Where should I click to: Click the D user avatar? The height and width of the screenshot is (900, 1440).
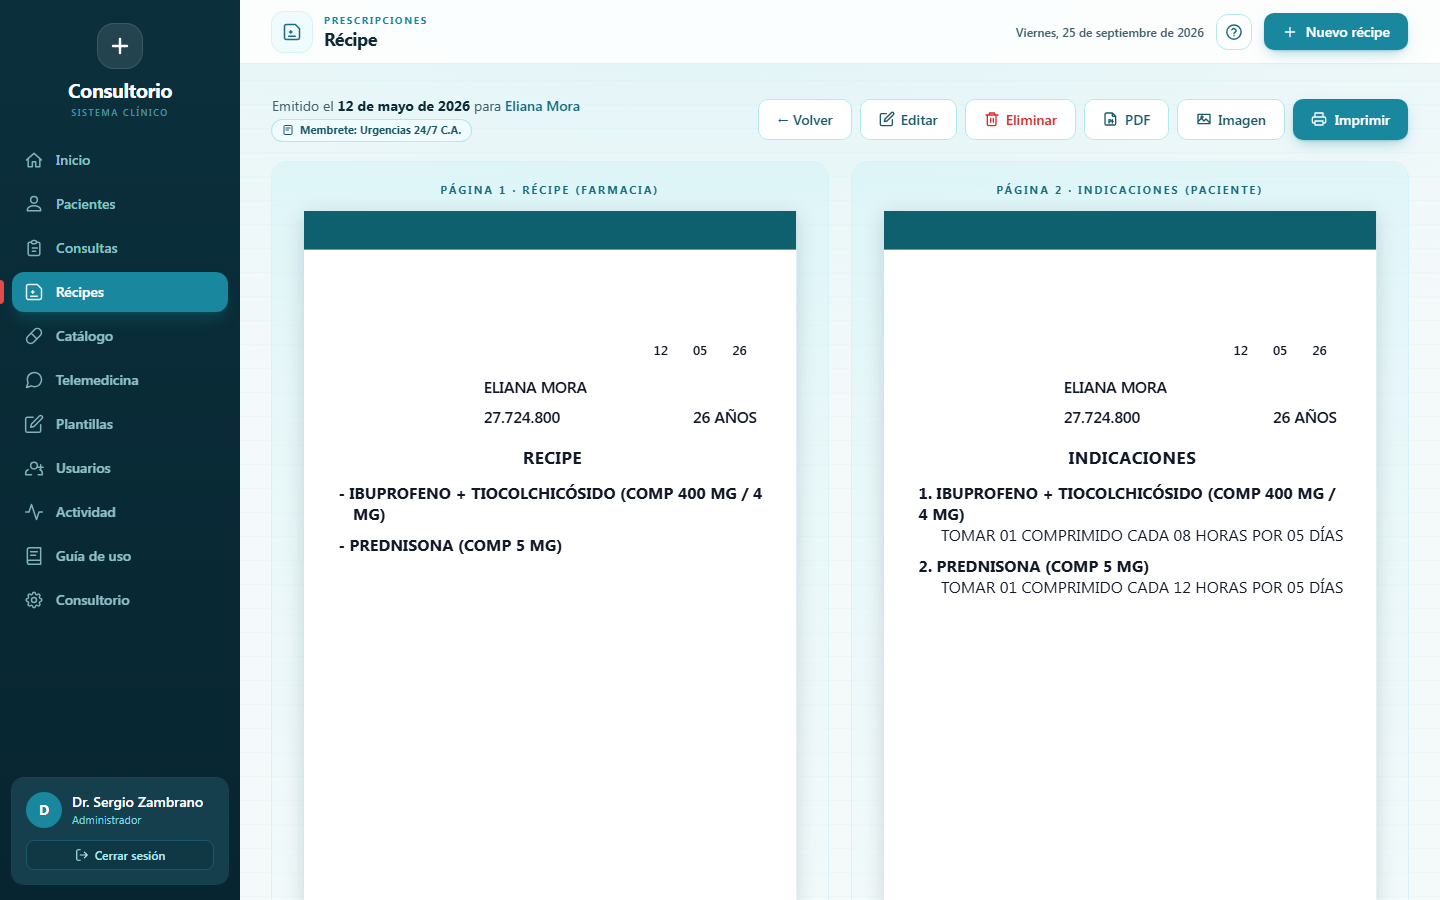(x=44, y=810)
